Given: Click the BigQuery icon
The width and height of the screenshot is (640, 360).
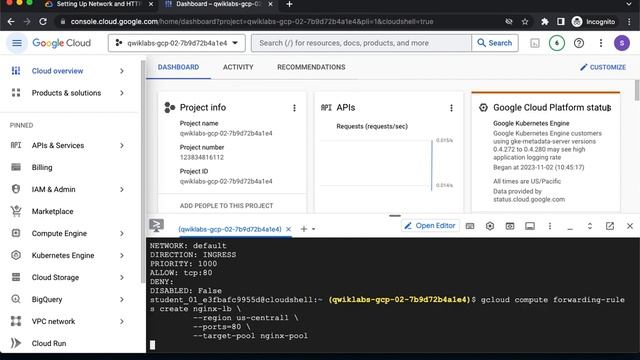Looking at the screenshot, I should [16, 299].
